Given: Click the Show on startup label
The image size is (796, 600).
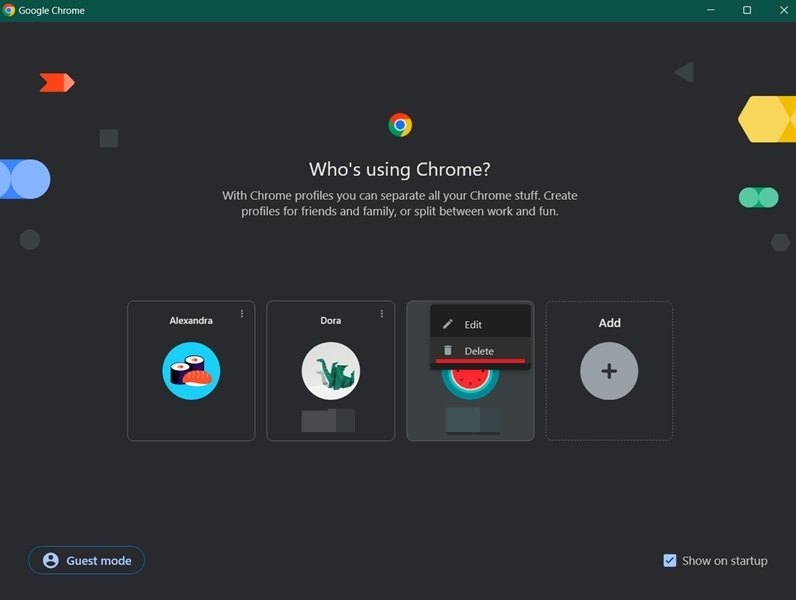Looking at the screenshot, I should pyautogui.click(x=724, y=561).
